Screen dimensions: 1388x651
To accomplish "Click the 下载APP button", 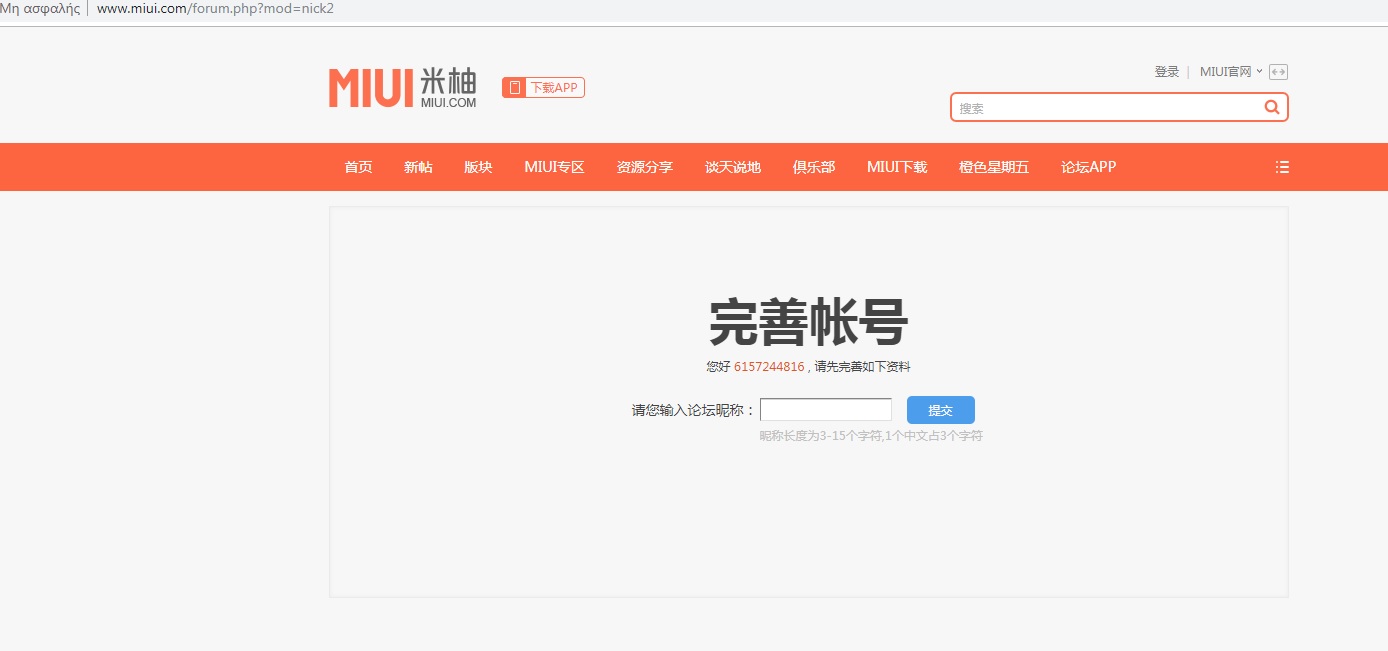I will tap(543, 88).
